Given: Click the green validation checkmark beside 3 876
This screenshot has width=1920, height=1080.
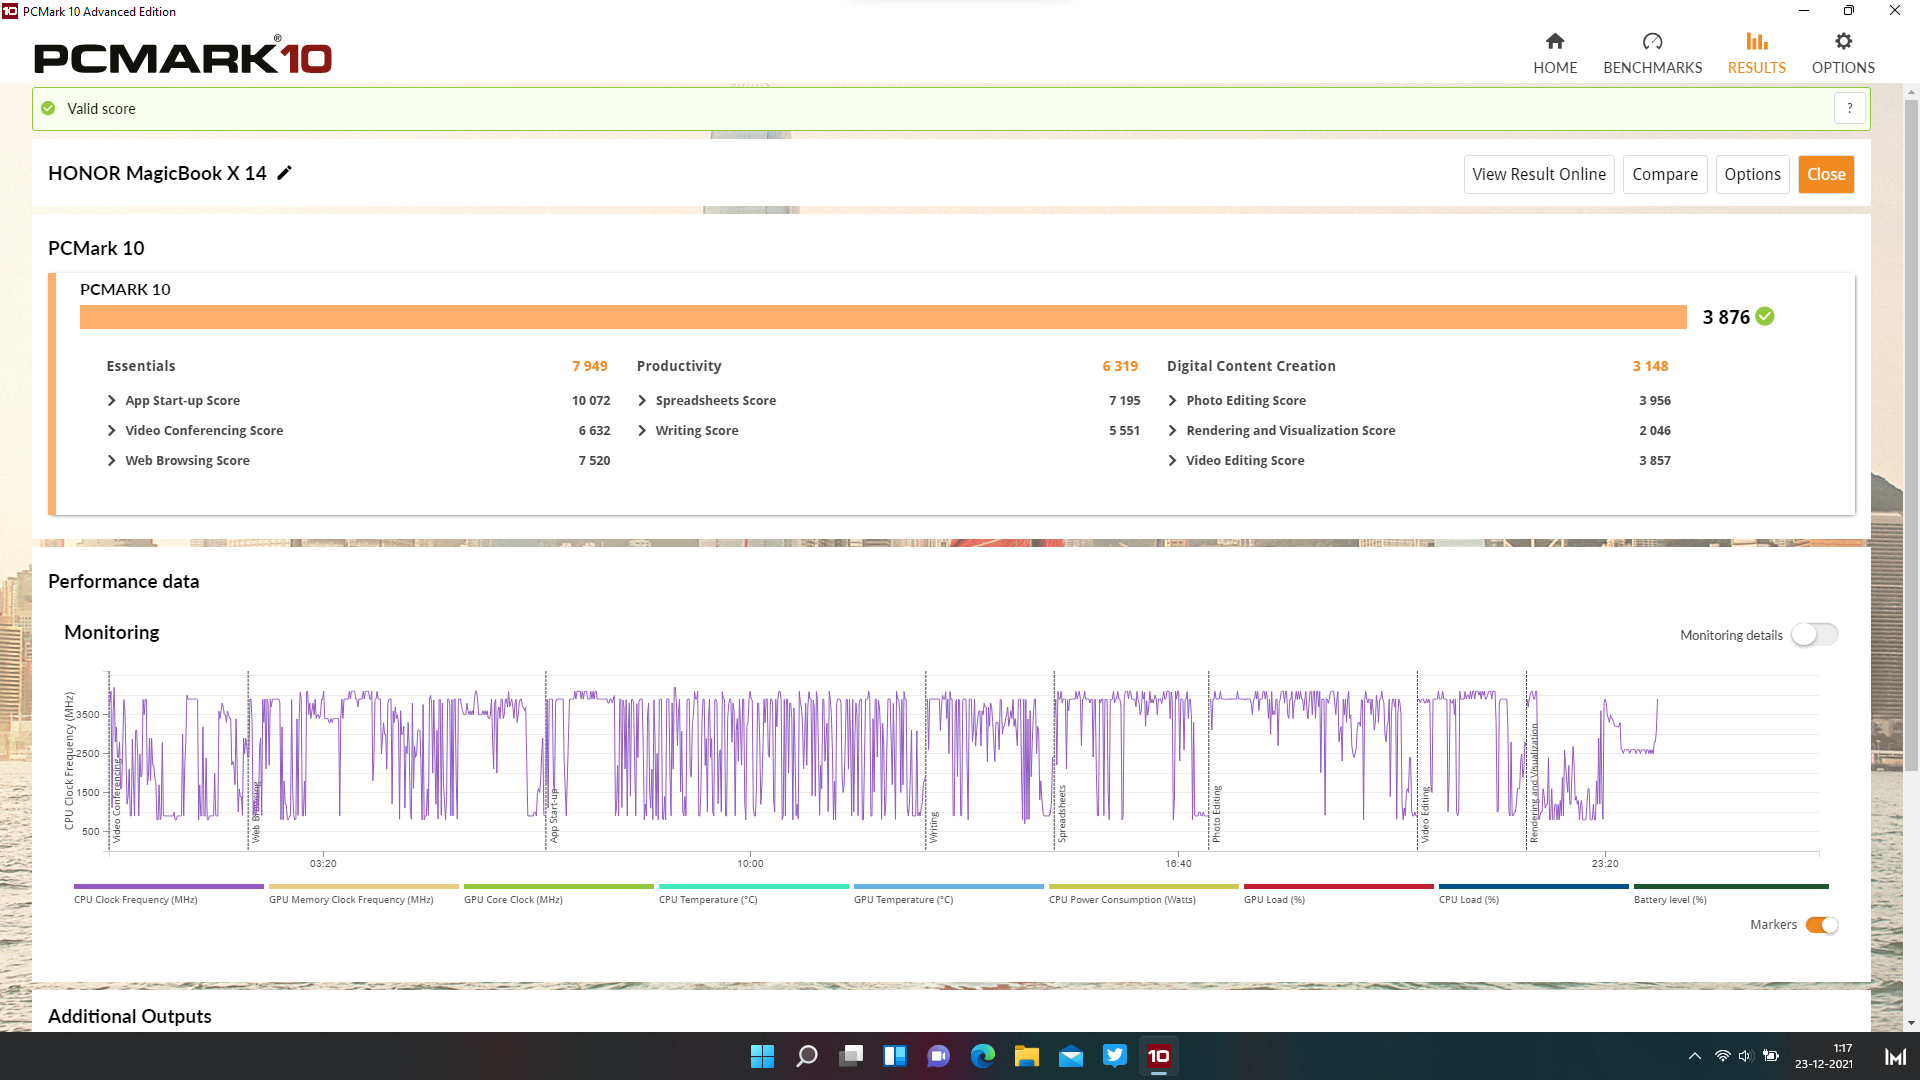Looking at the screenshot, I should point(1765,317).
